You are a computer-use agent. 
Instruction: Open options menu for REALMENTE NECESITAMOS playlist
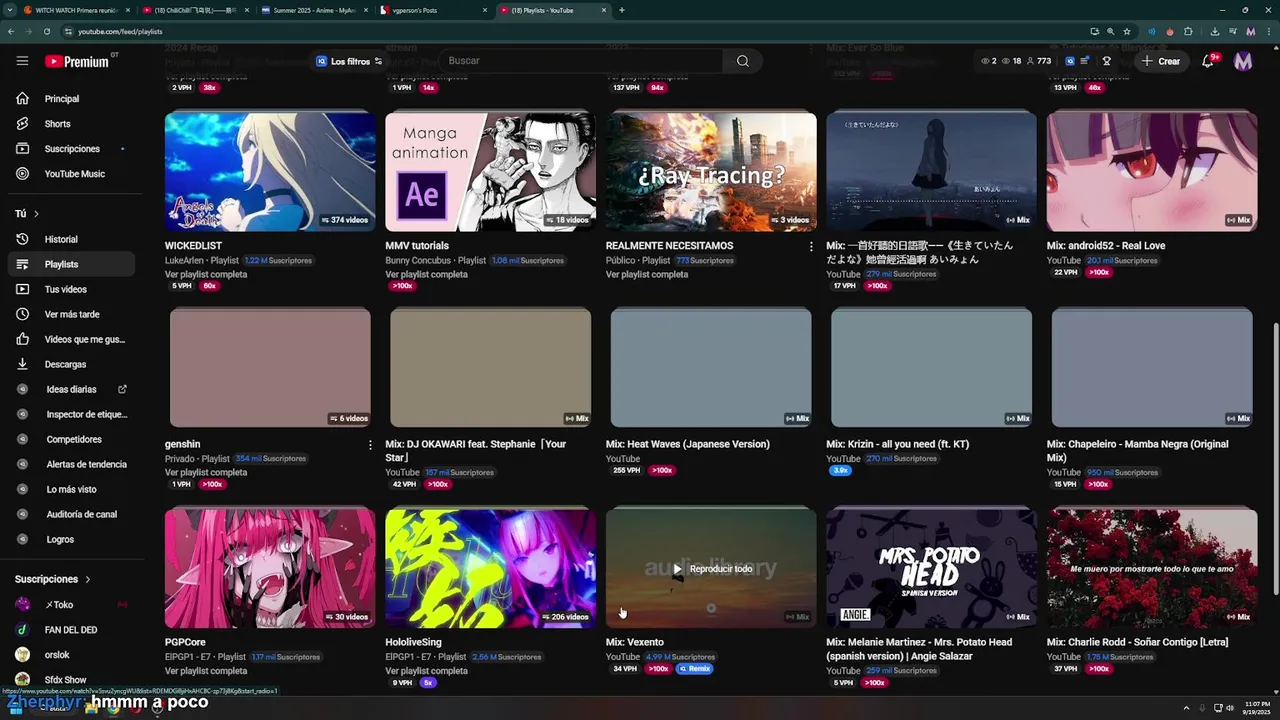tap(811, 246)
